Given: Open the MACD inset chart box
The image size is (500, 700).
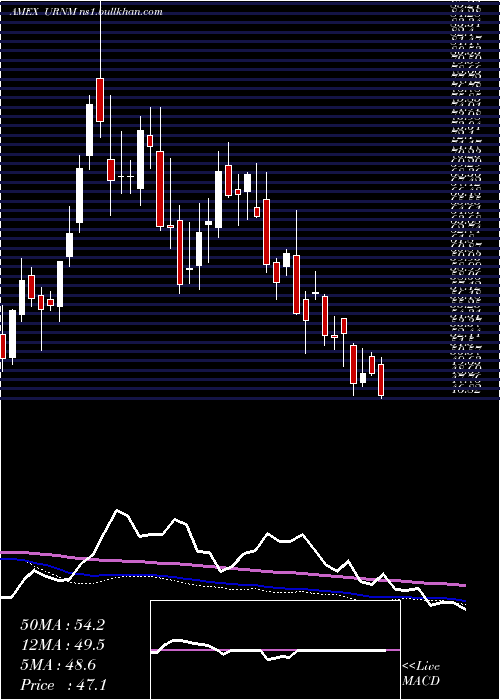Looking at the screenshot, I should click(275, 650).
